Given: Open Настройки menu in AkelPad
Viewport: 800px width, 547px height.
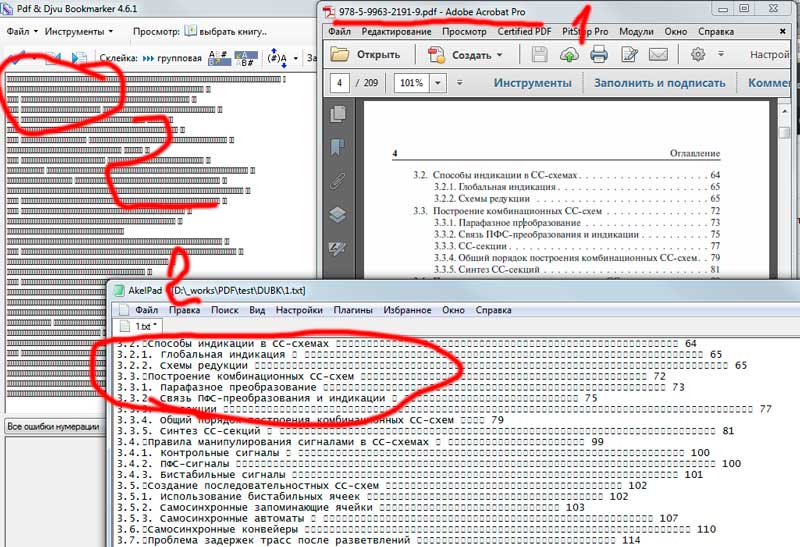Looking at the screenshot, I should 299,310.
